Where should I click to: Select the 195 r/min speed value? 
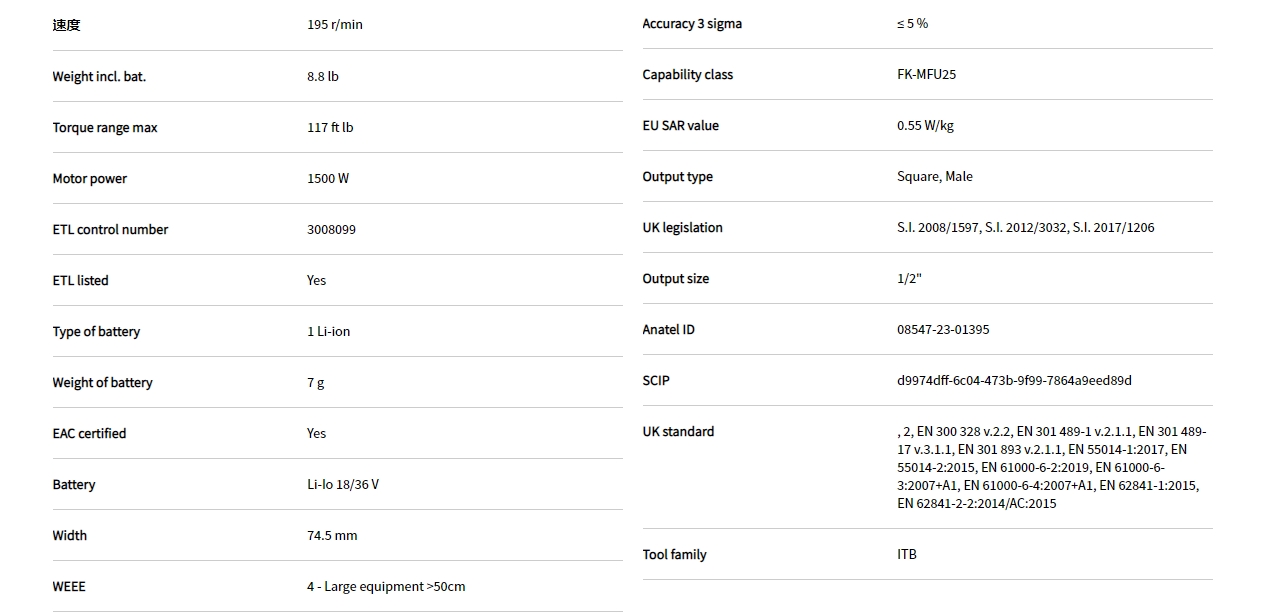tap(335, 25)
